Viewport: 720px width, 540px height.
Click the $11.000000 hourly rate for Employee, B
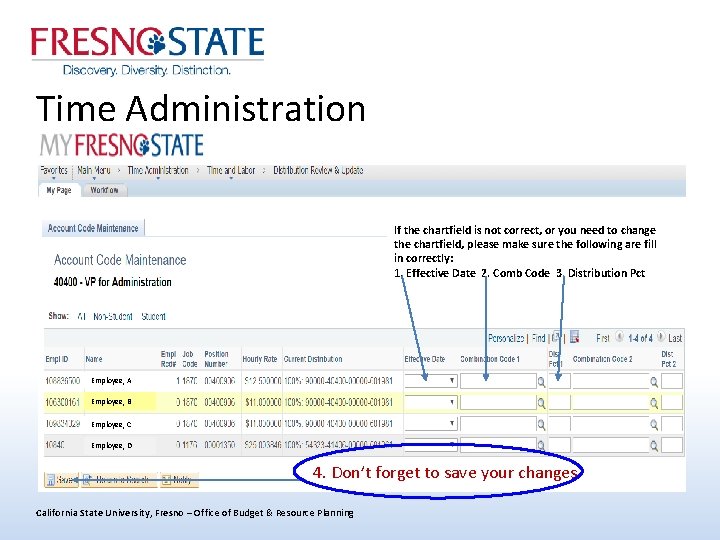[263, 402]
